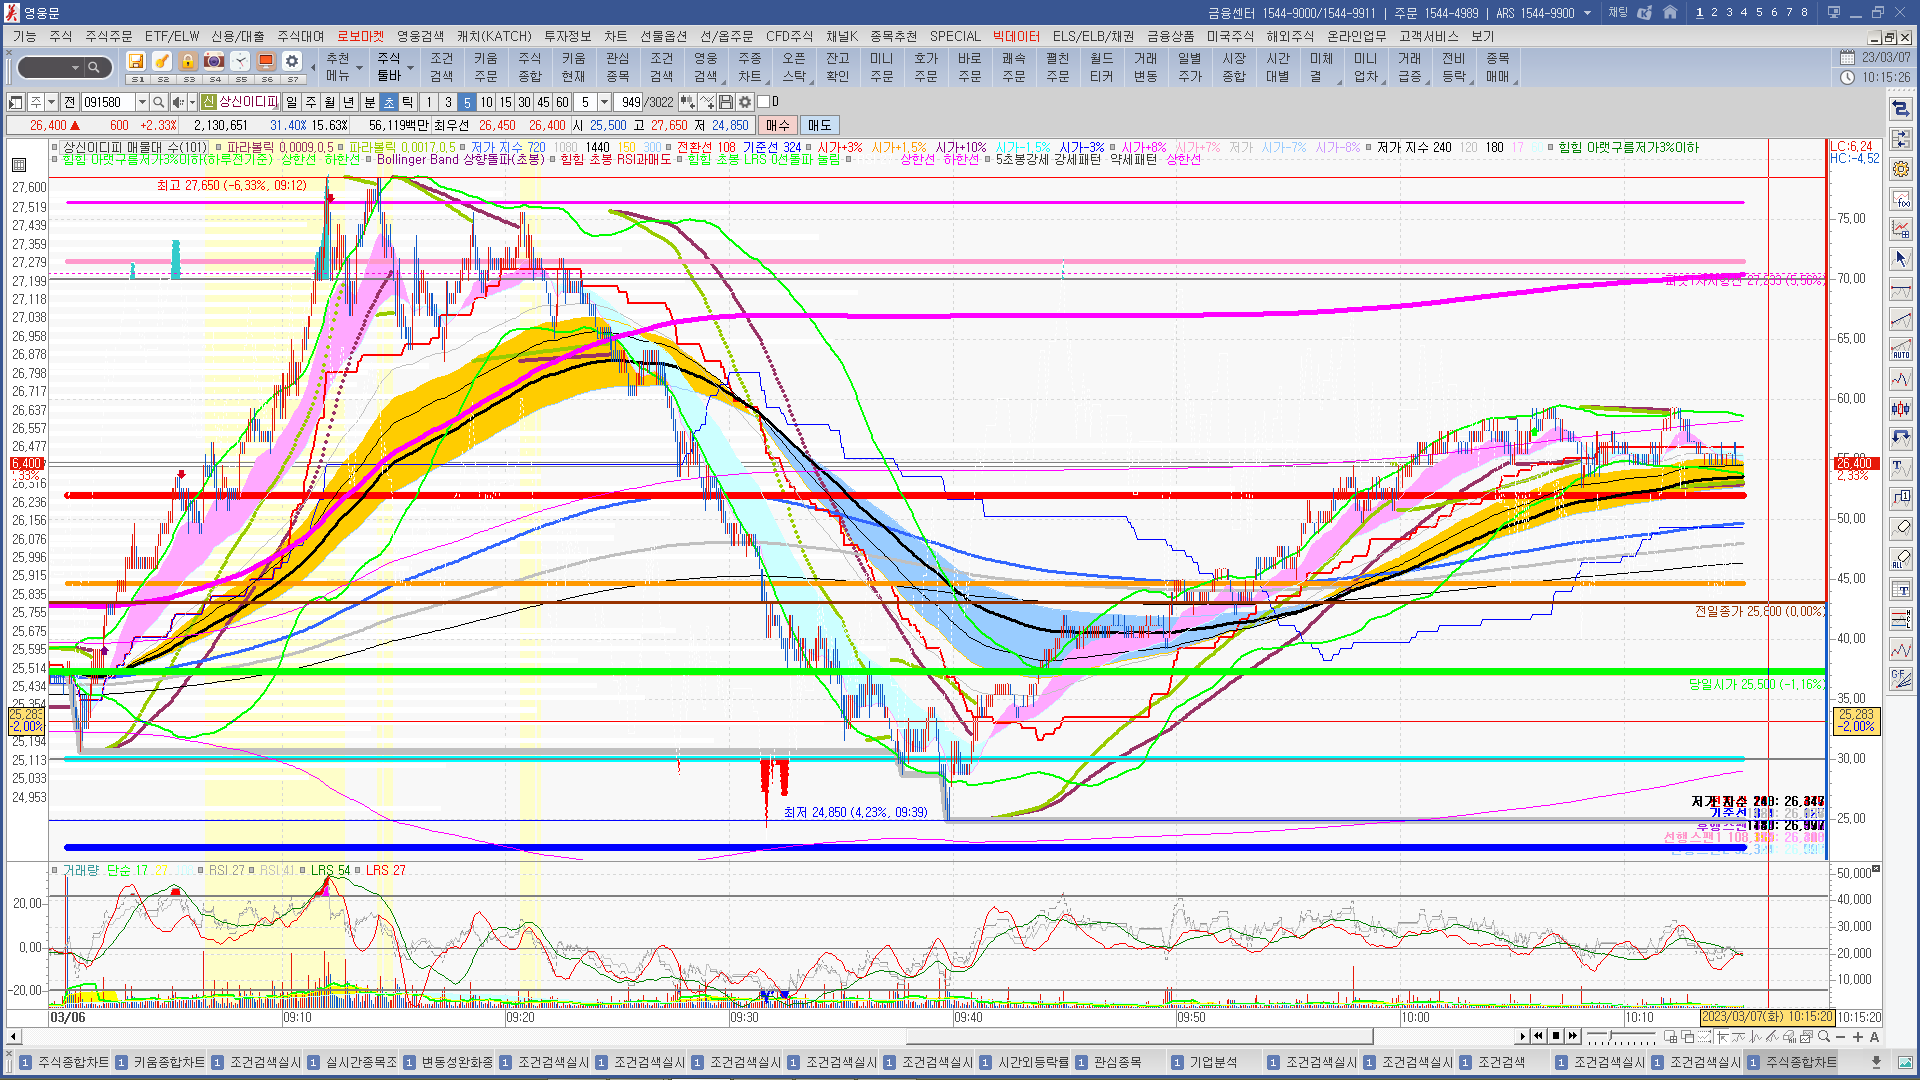Image resolution: width=1920 pixels, height=1080 pixels.
Task: Click the zoom out minus icon below chart
Action: [1841, 1037]
